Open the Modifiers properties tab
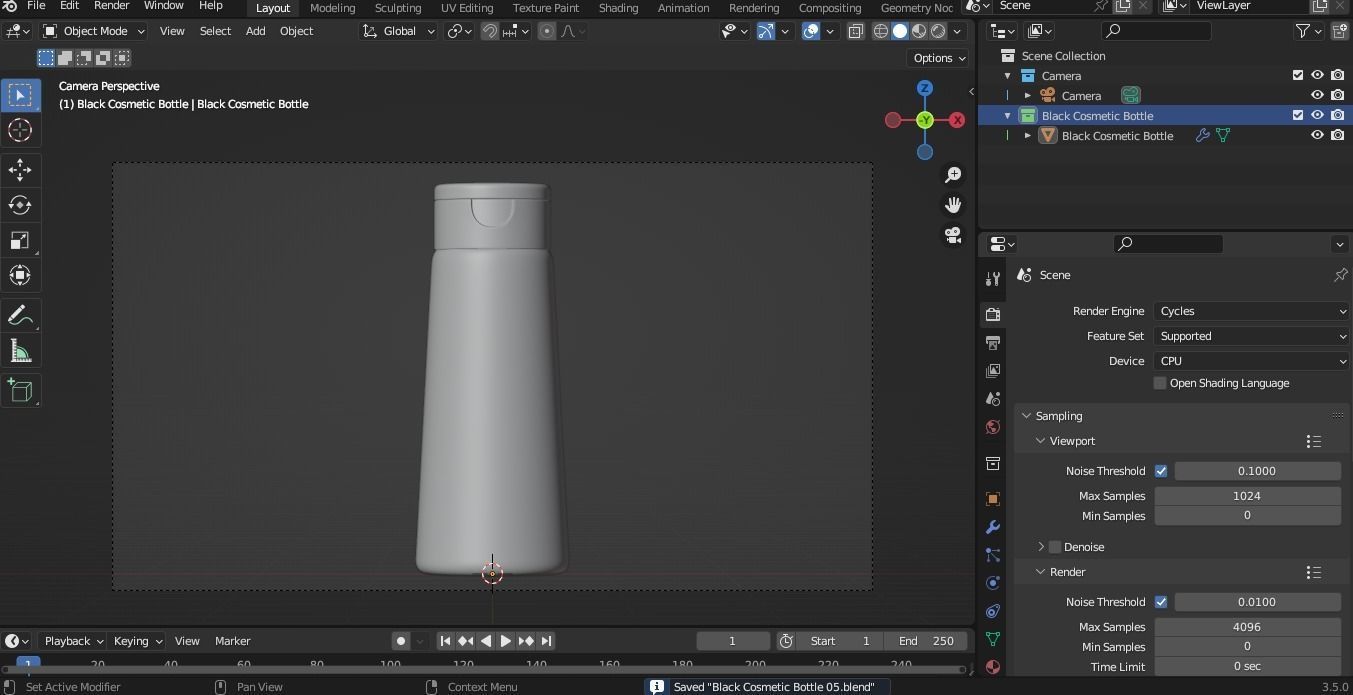Viewport: 1353px width, 695px height. (992, 526)
